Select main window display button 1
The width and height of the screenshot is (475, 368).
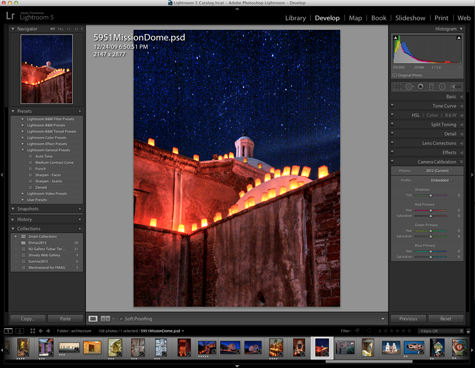[8, 331]
